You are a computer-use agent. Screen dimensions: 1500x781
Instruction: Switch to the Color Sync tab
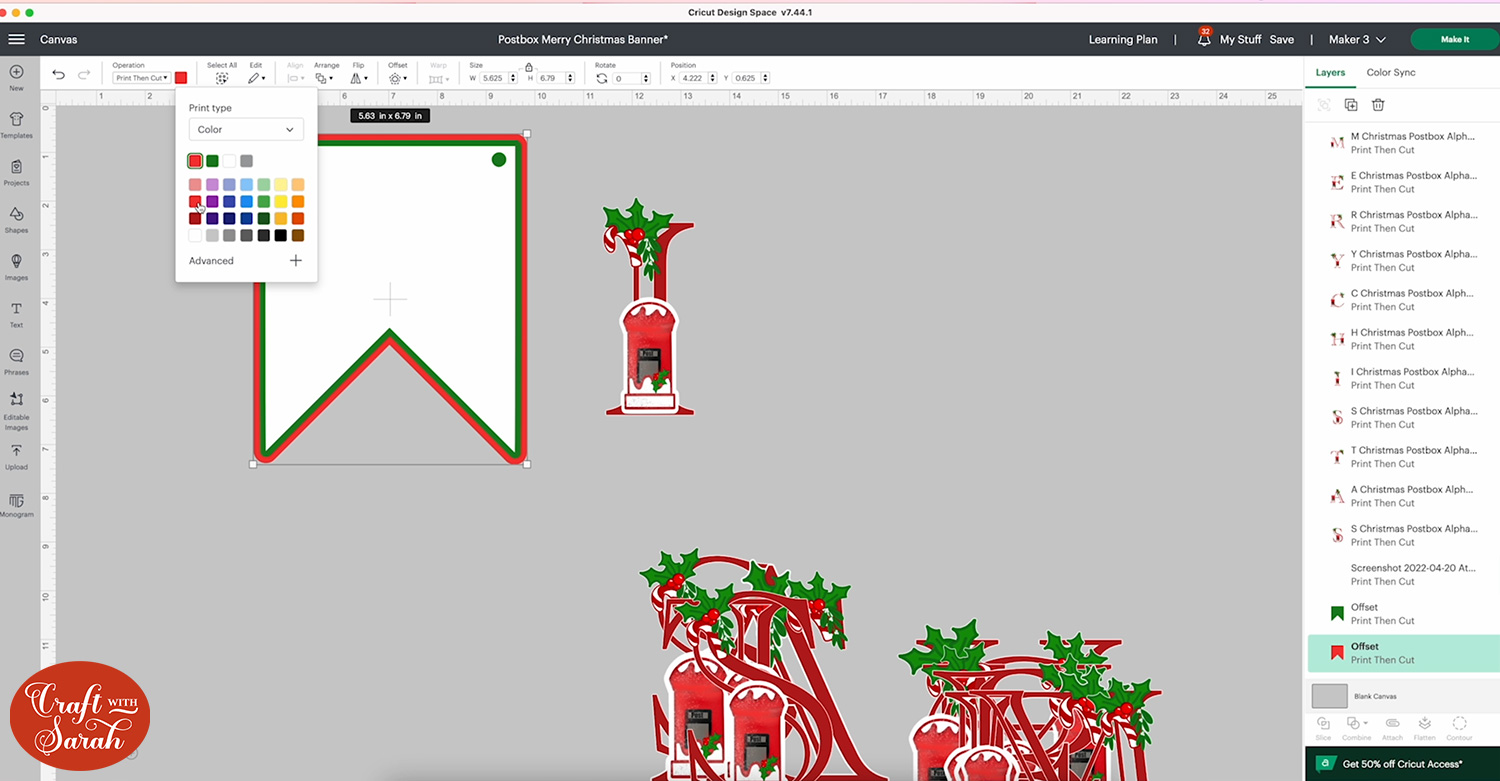[x=1390, y=72]
